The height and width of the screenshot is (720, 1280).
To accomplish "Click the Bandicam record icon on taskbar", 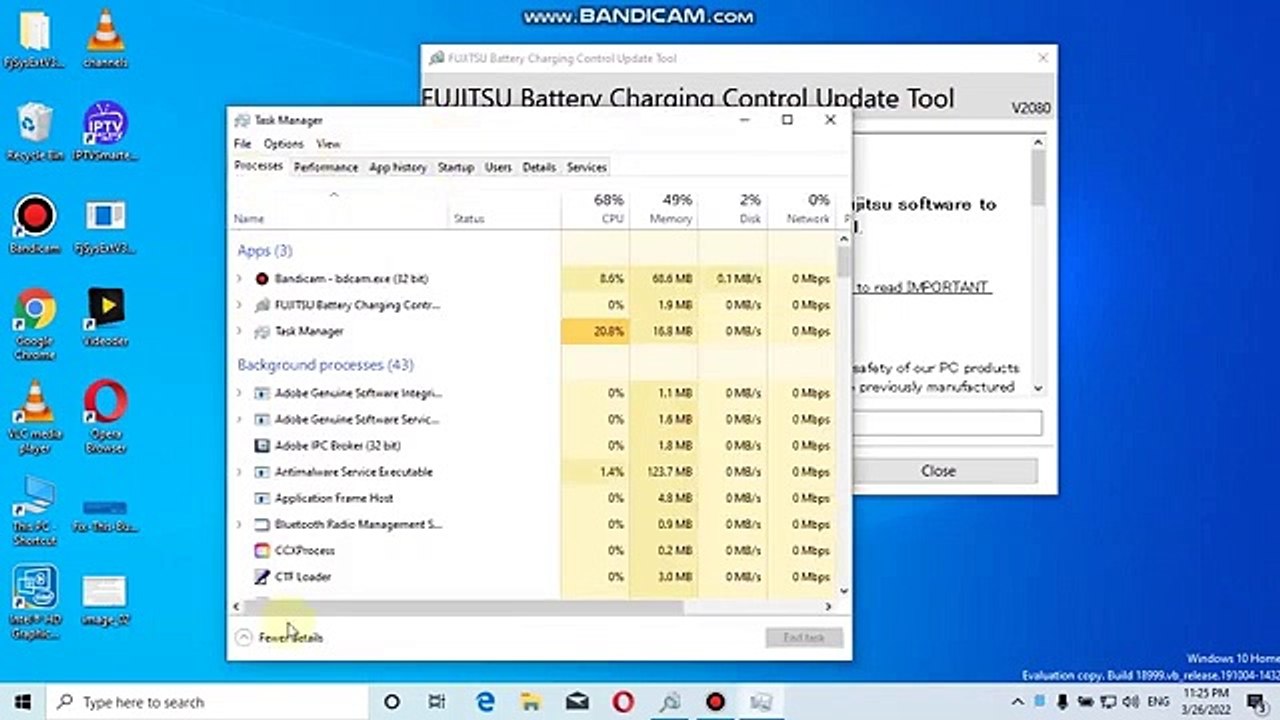I will click(x=715, y=702).
